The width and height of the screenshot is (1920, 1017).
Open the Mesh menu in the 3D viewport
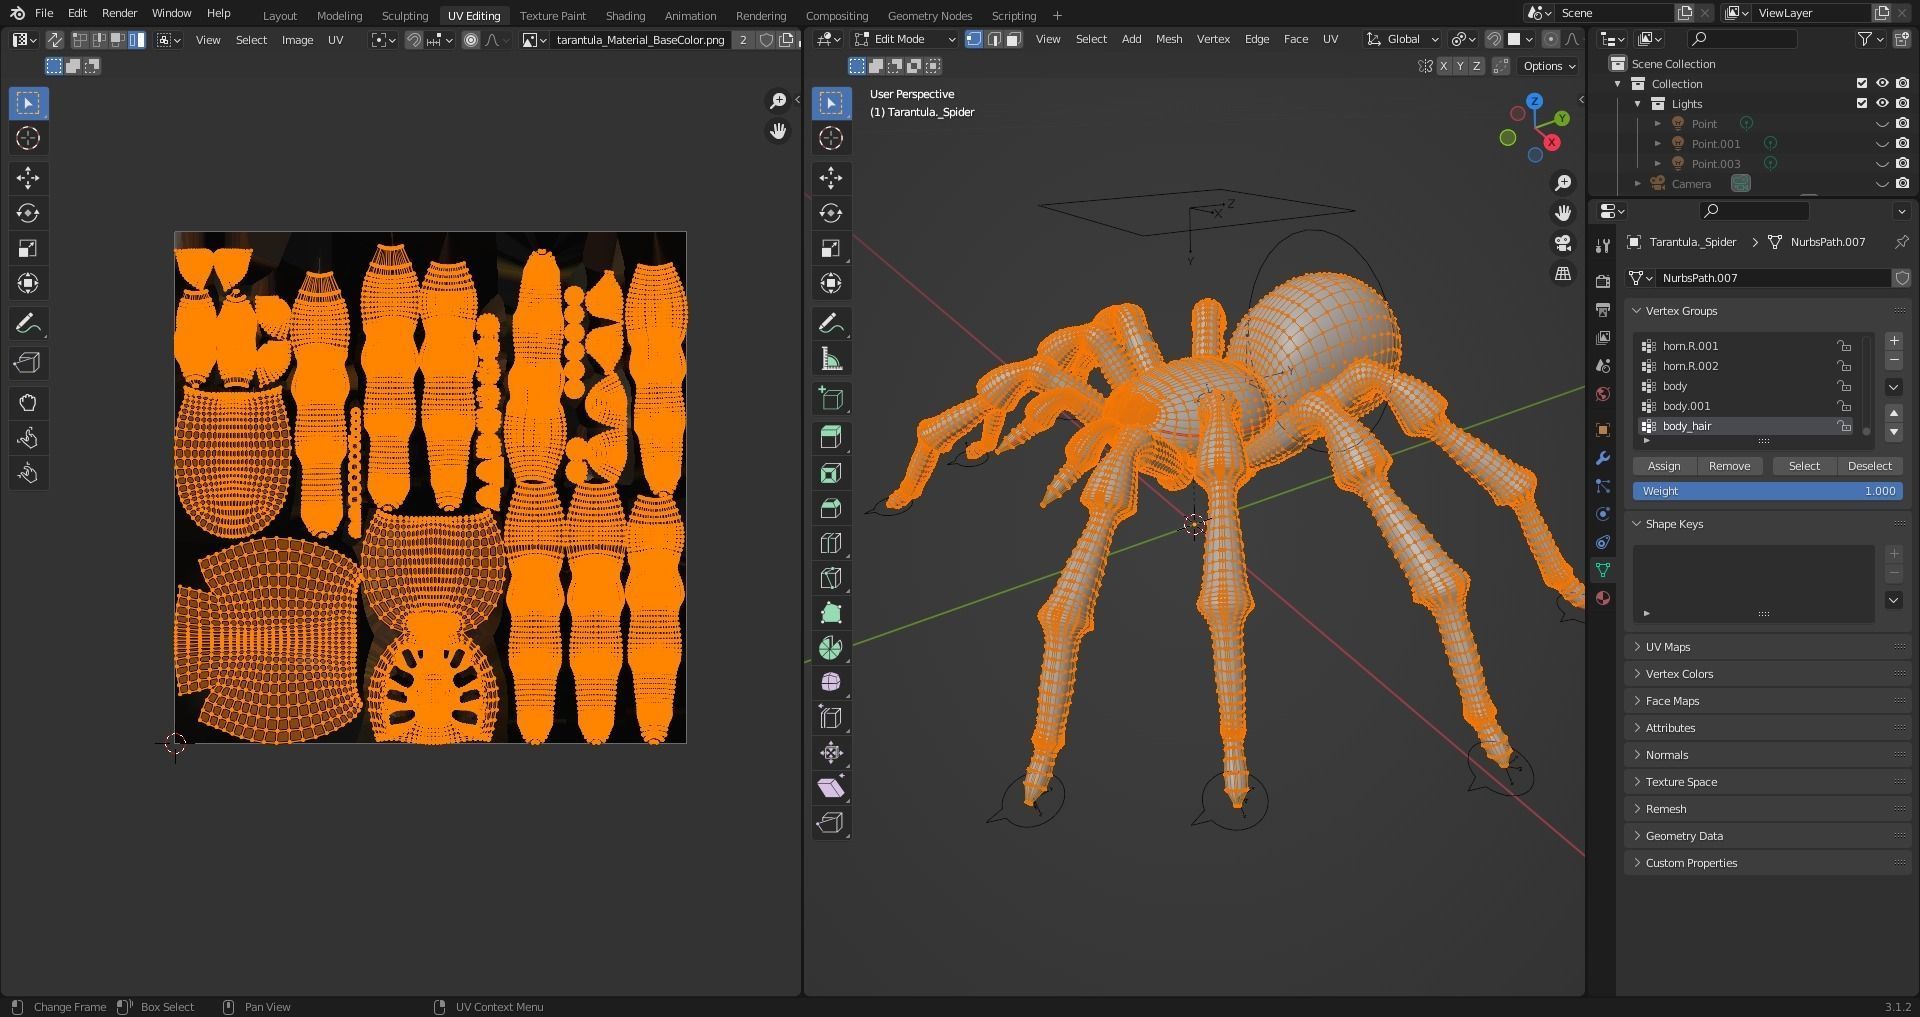coord(1168,39)
